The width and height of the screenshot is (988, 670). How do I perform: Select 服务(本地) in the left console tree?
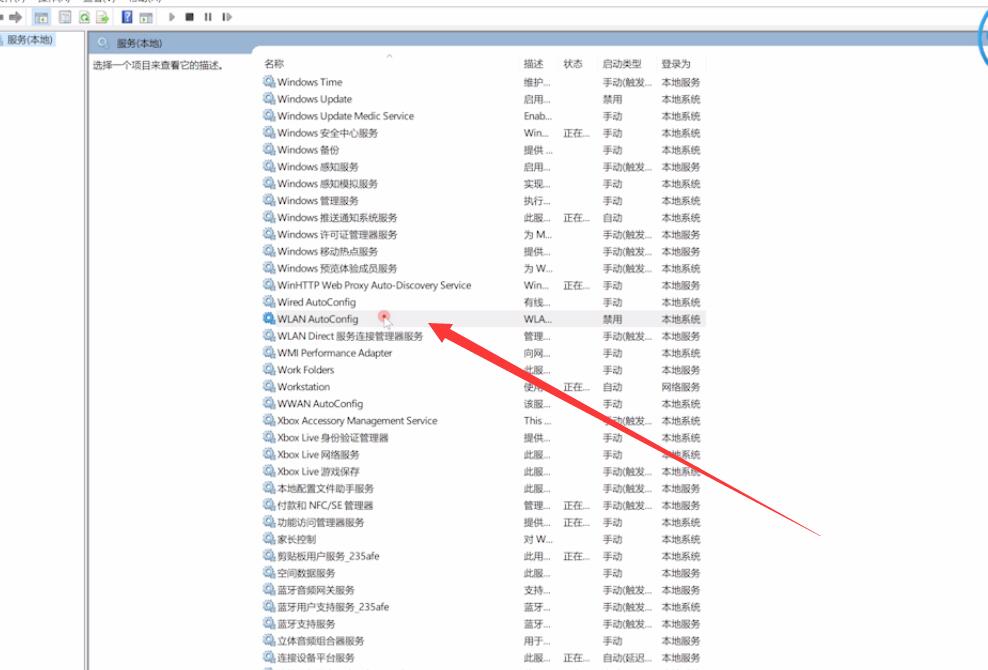[30, 40]
